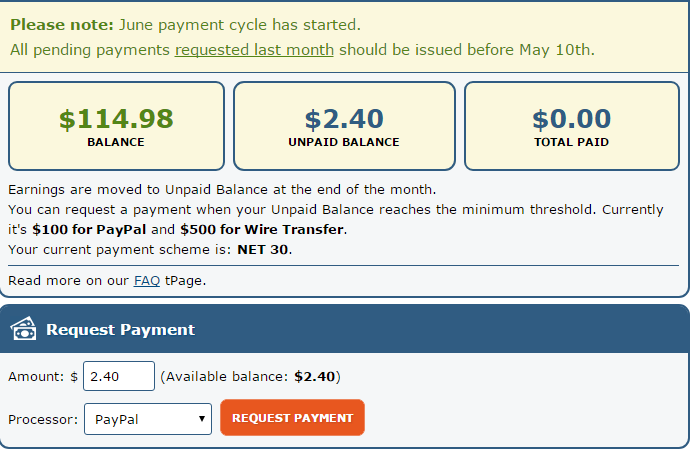Image resolution: width=696 pixels, height=454 pixels.
Task: Open the FAQ link
Action: tap(146, 280)
